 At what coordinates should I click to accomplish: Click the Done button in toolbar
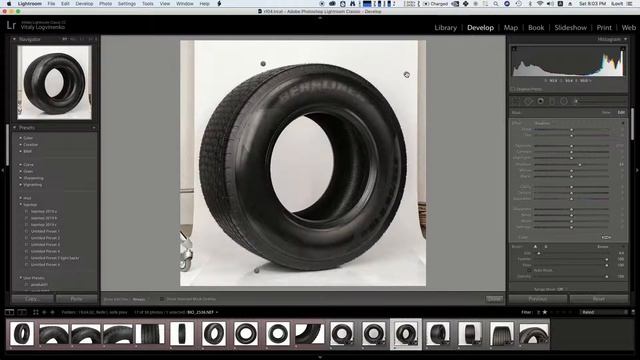click(x=494, y=299)
